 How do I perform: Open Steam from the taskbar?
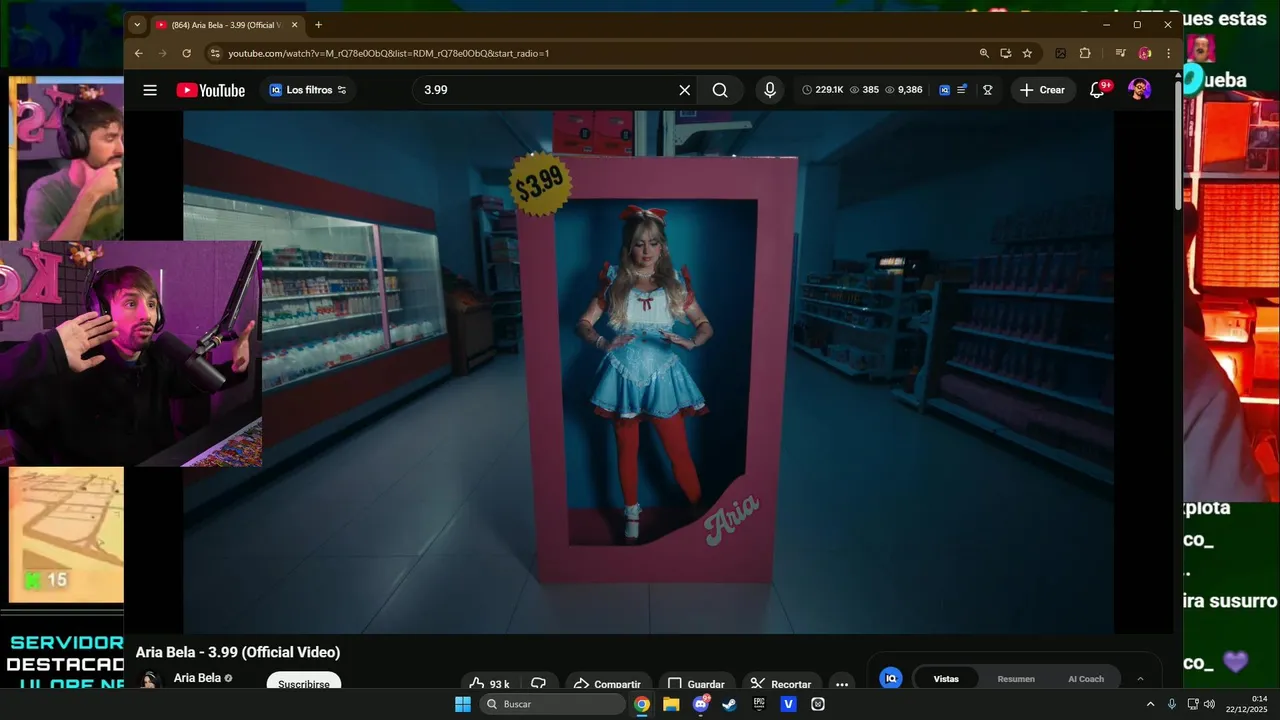pyautogui.click(x=730, y=704)
